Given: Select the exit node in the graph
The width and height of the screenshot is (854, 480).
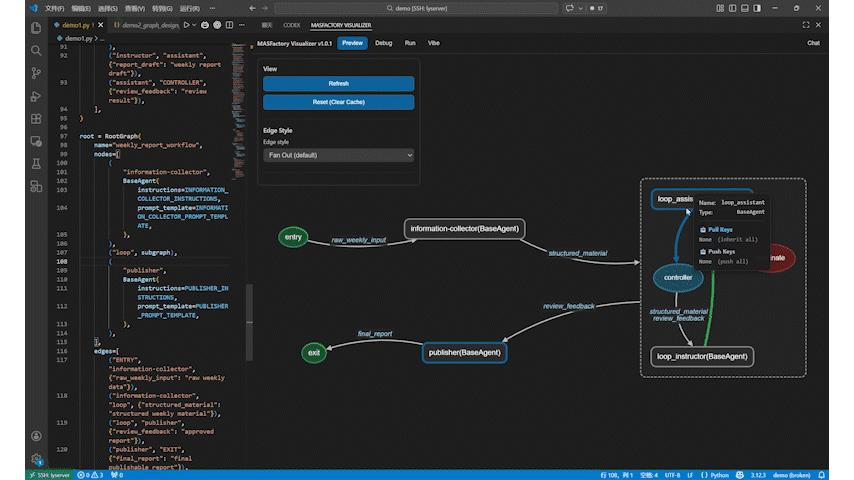Looking at the screenshot, I should 314,353.
